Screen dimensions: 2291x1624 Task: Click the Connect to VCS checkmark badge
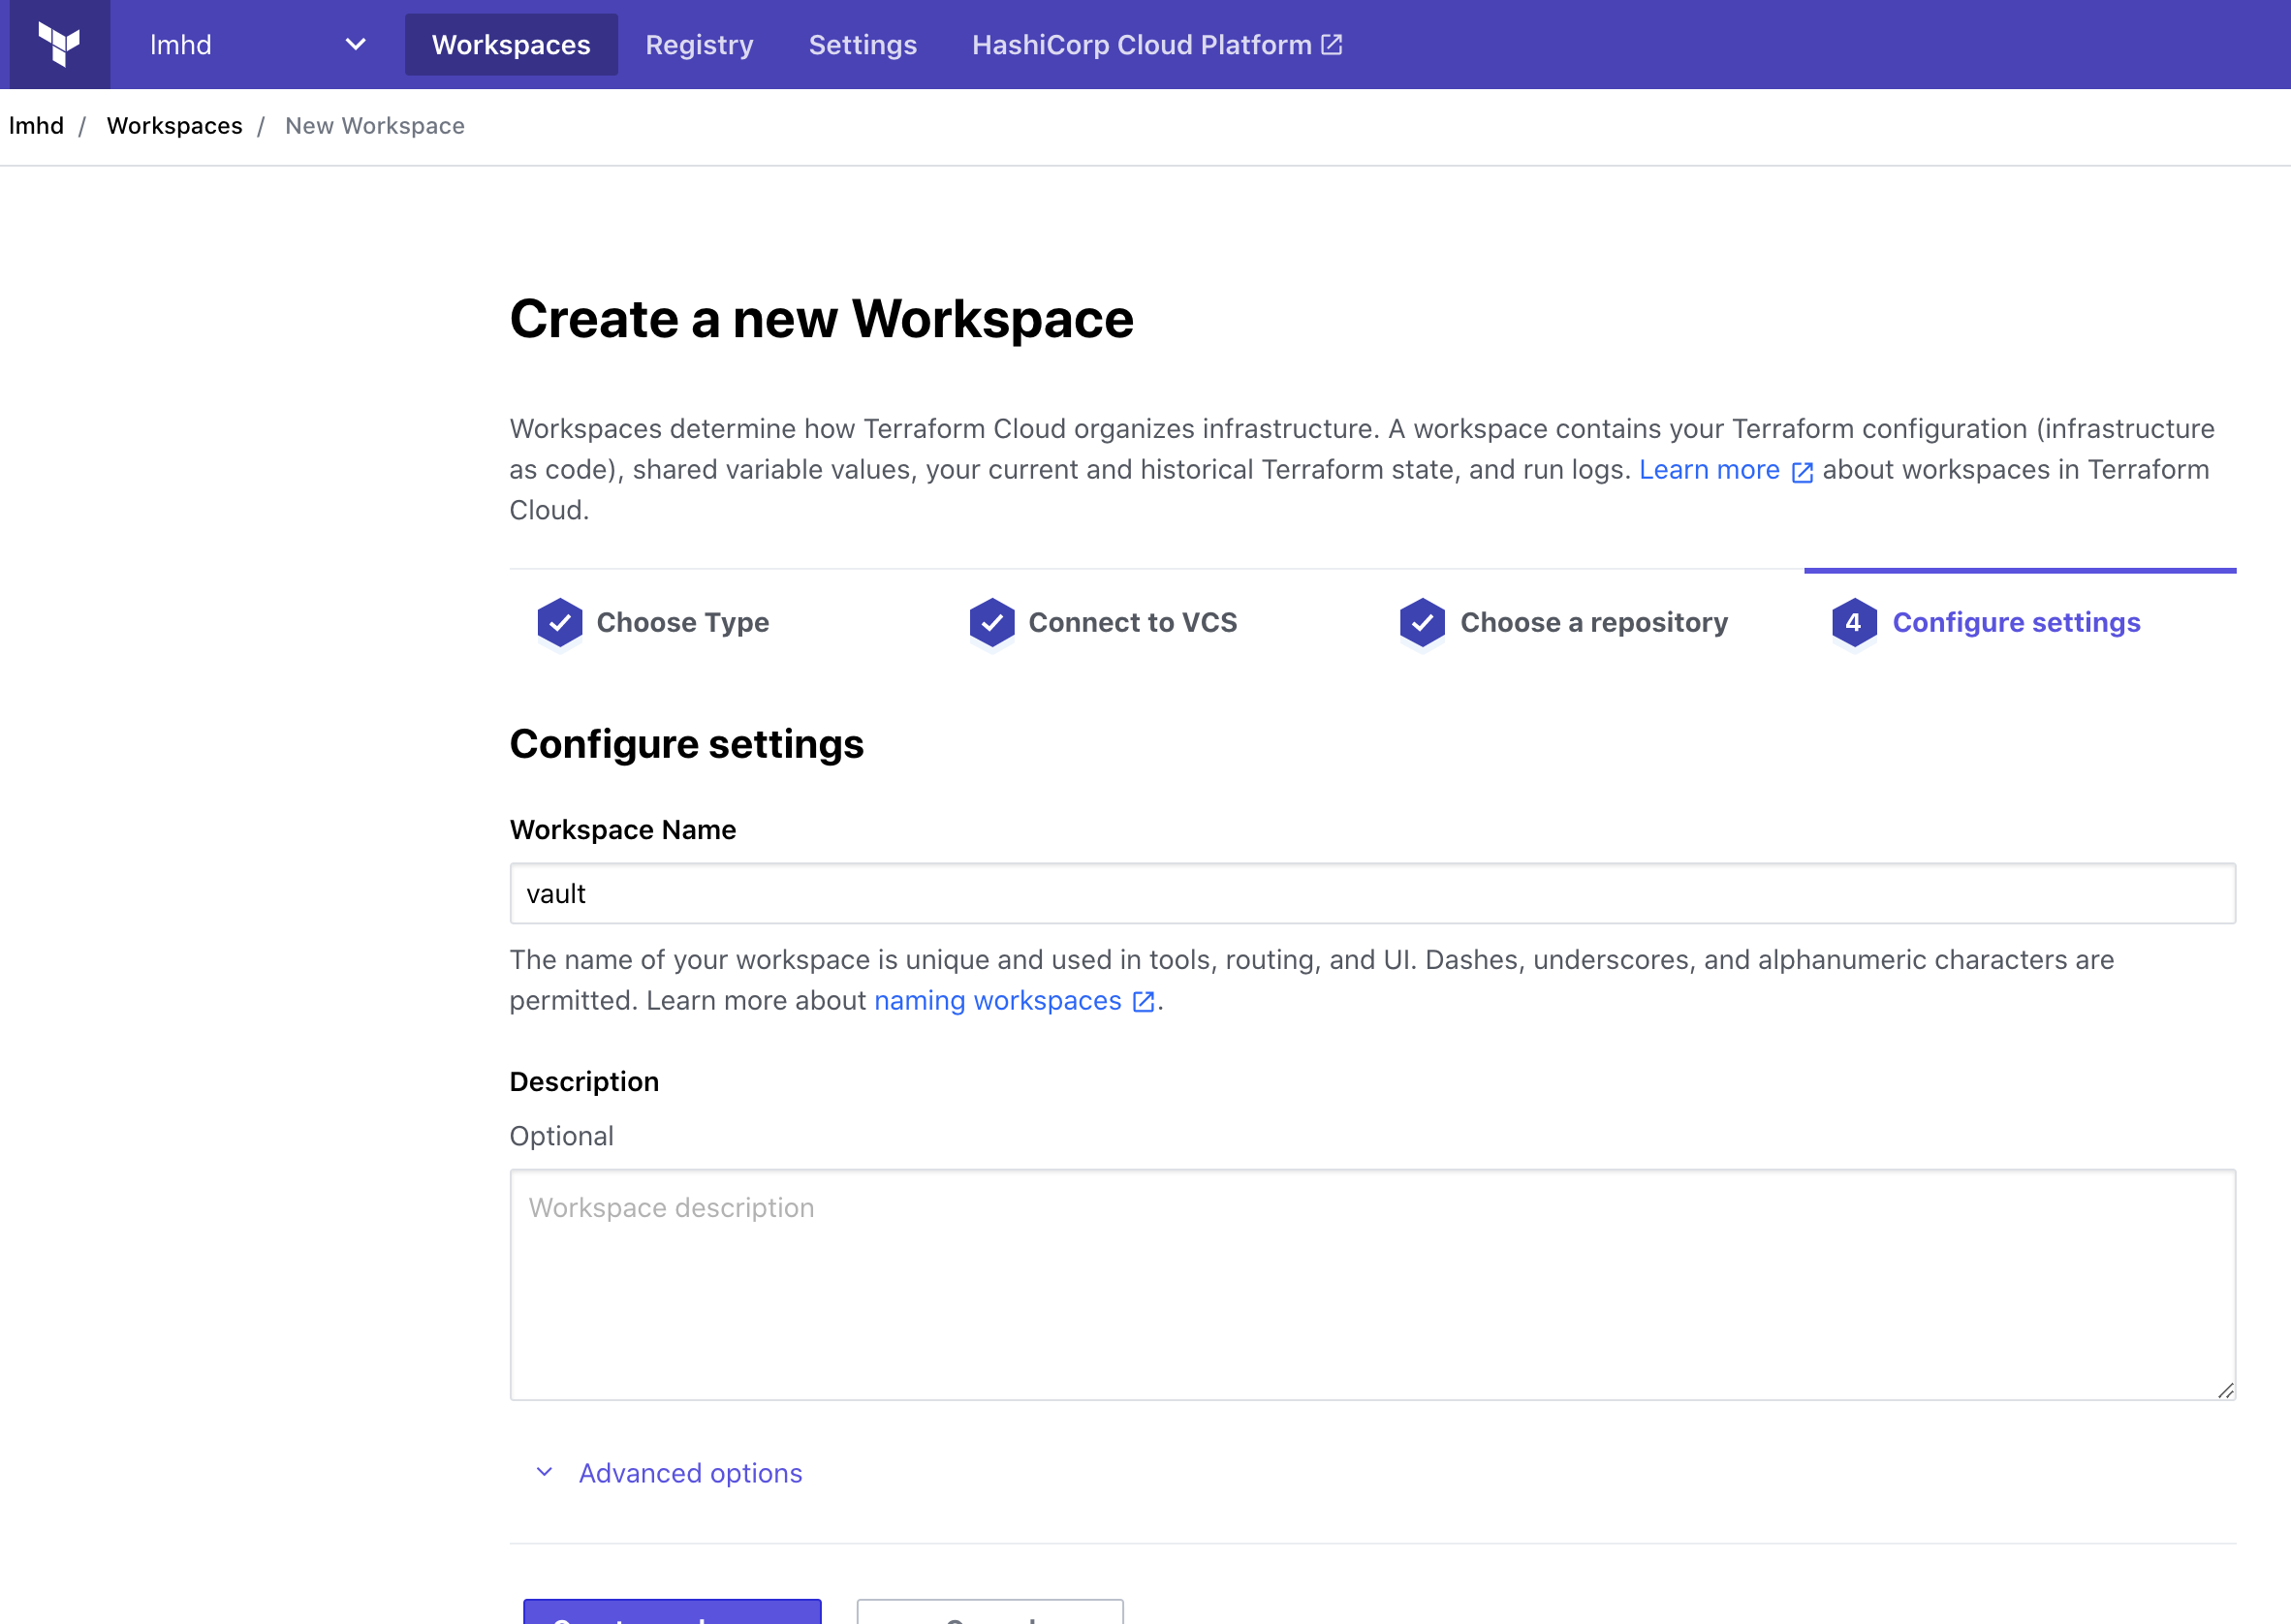[991, 622]
